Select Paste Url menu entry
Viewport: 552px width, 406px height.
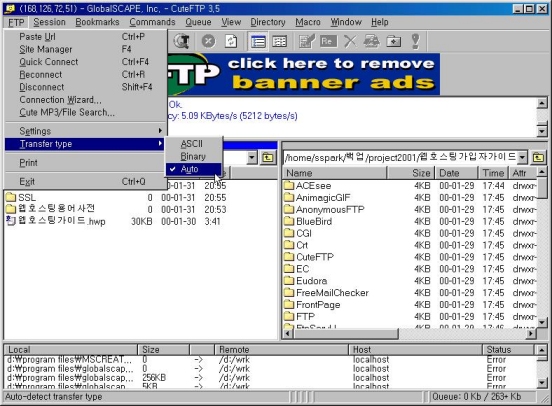click(84, 37)
